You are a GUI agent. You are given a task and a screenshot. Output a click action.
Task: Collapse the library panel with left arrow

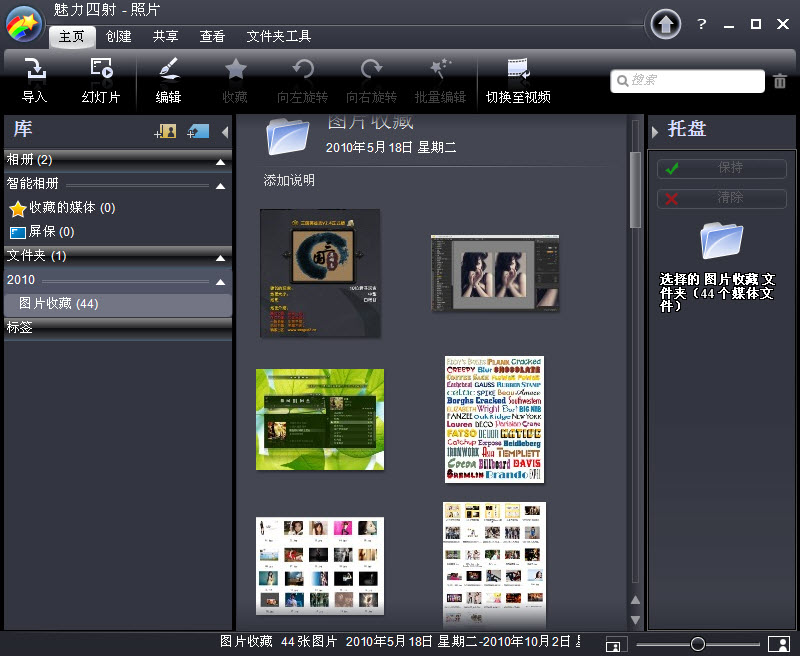pyautogui.click(x=225, y=132)
